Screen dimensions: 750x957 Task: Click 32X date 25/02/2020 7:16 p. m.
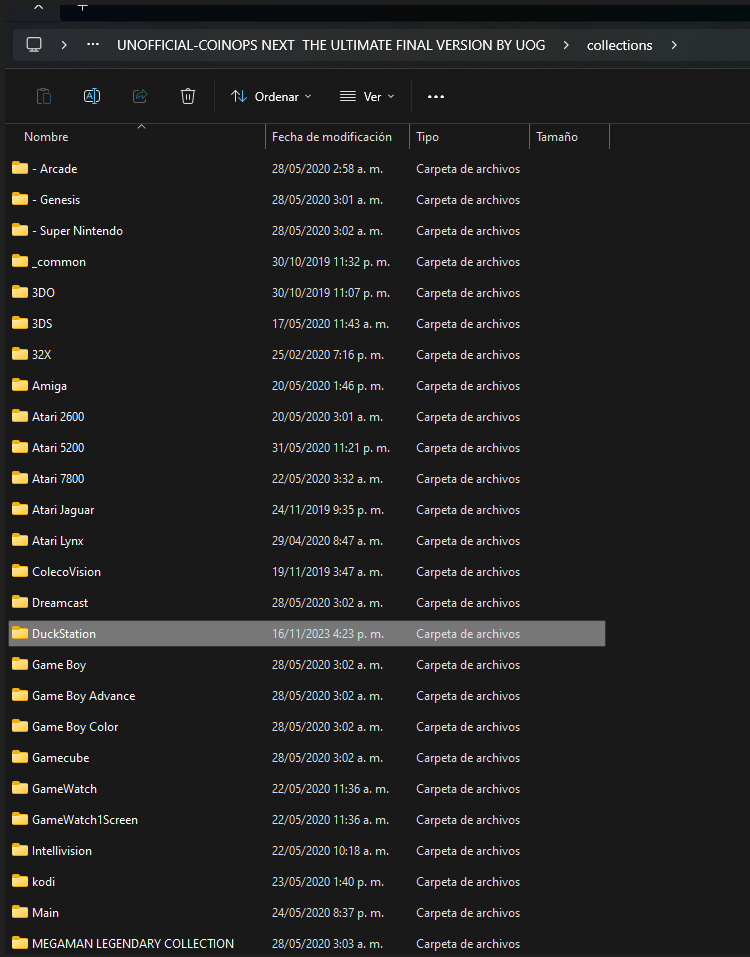[328, 355]
